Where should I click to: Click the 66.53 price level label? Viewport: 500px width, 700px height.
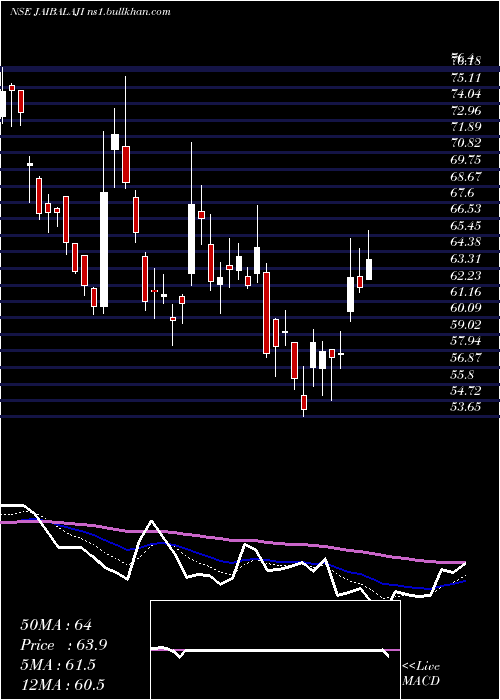tap(467, 209)
